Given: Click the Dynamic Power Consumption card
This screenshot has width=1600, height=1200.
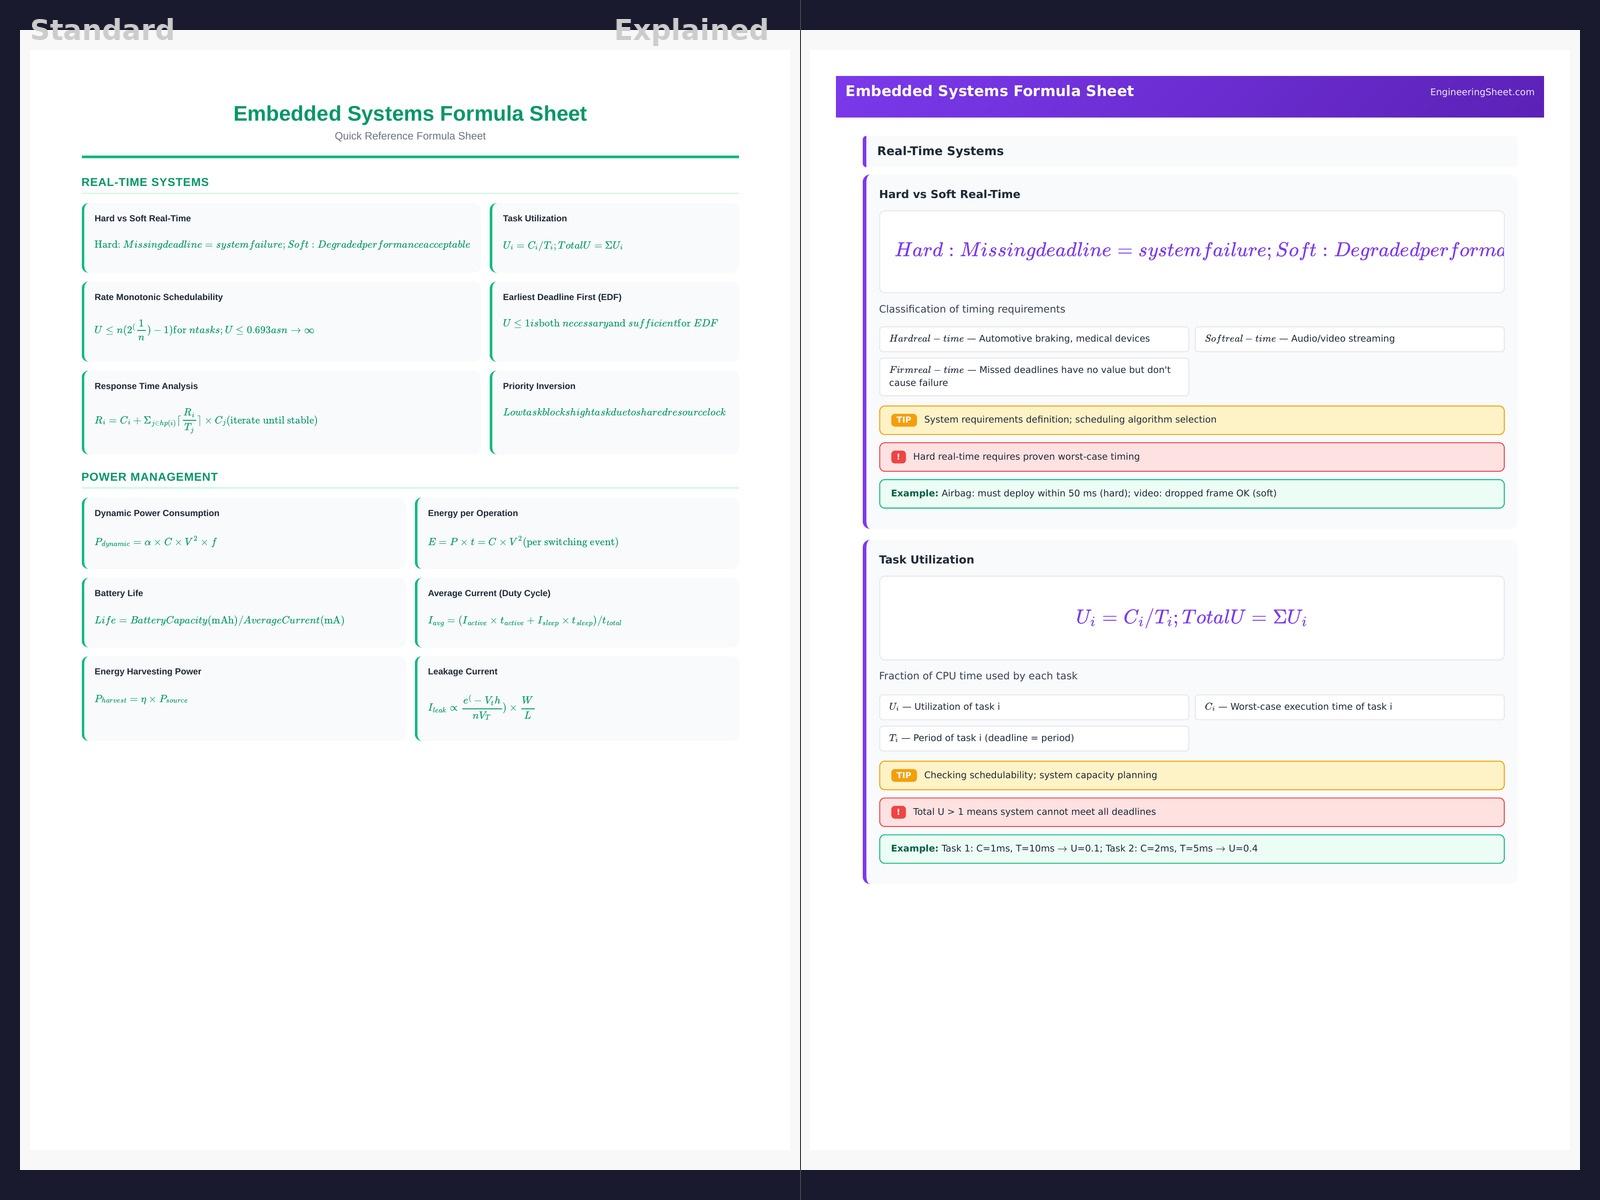Looking at the screenshot, I should (245, 533).
